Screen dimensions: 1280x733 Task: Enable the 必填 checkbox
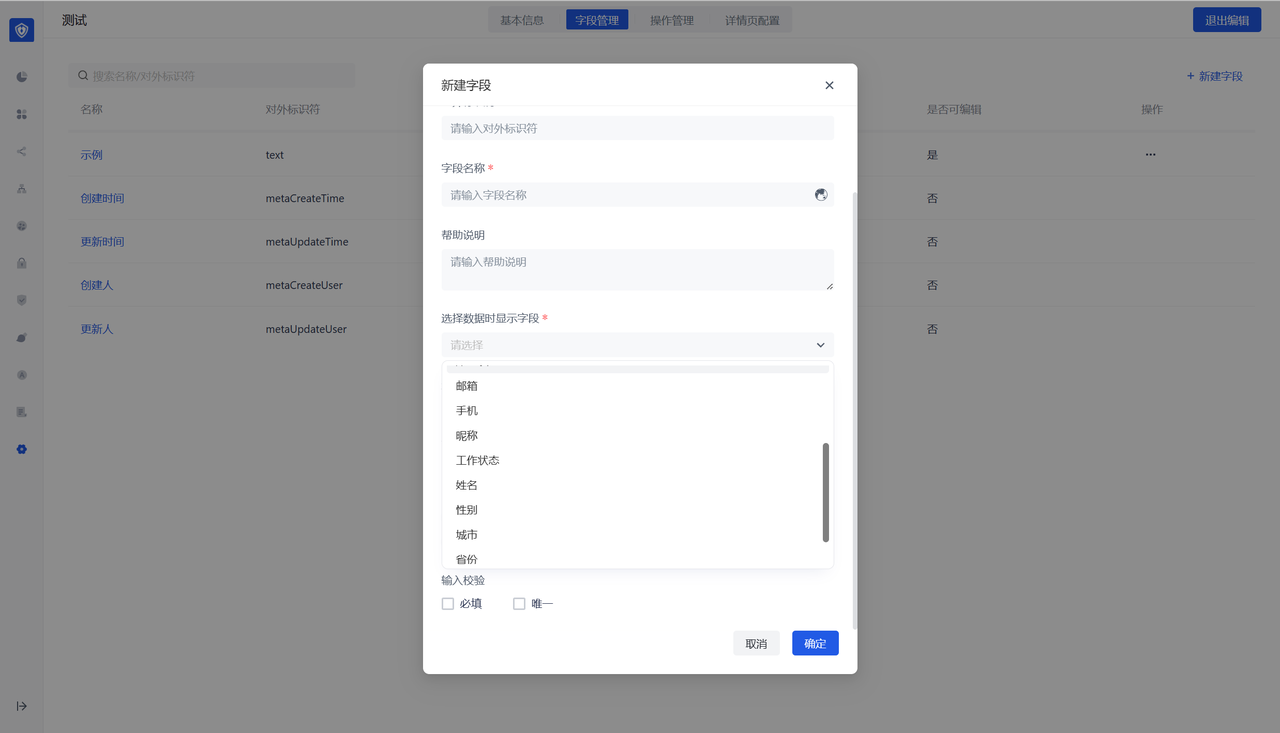coord(448,604)
